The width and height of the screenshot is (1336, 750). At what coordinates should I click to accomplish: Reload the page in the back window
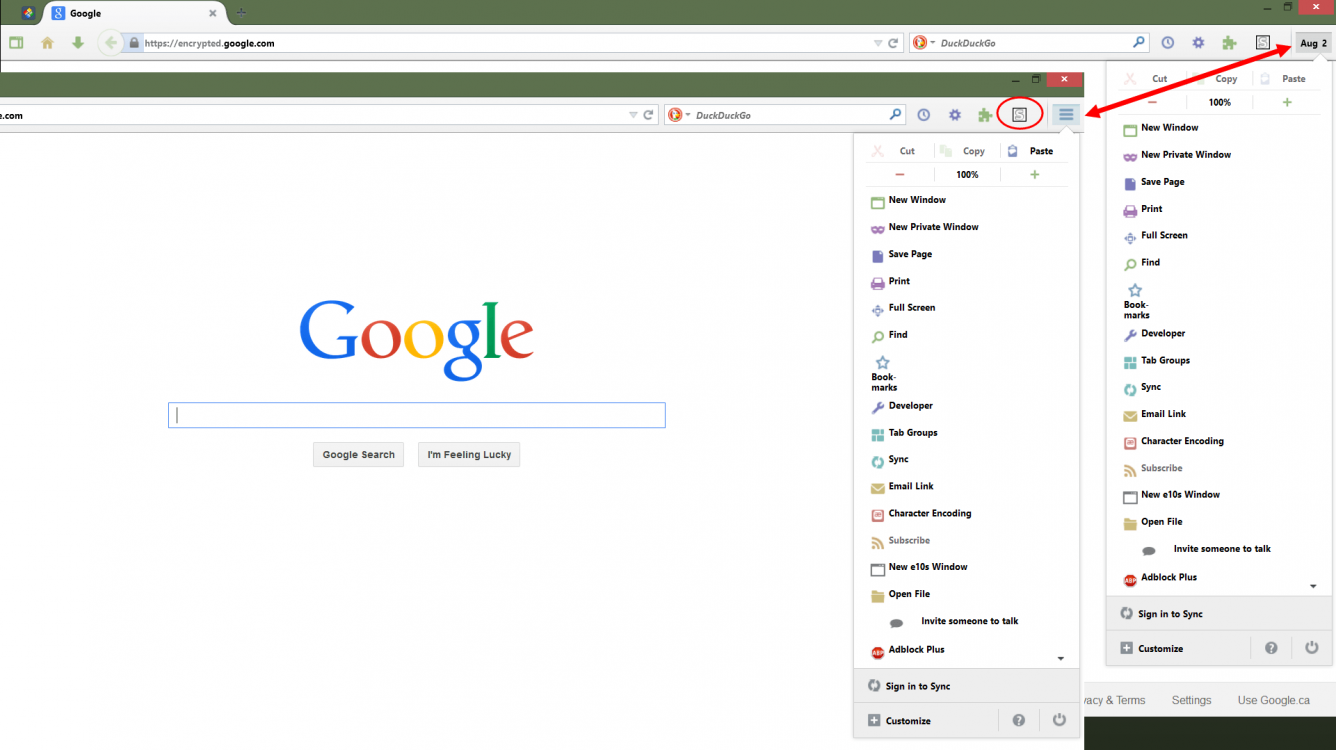[893, 43]
